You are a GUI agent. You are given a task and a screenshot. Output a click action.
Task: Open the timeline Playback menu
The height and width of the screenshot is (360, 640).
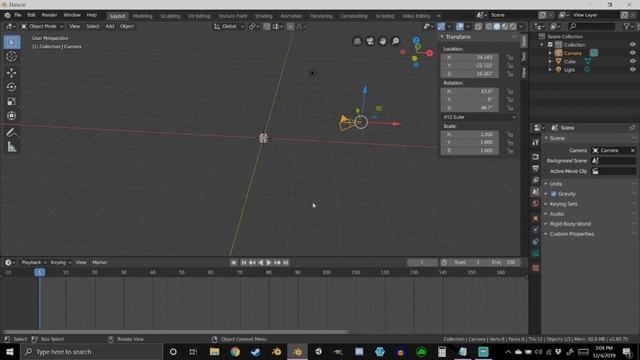point(33,262)
